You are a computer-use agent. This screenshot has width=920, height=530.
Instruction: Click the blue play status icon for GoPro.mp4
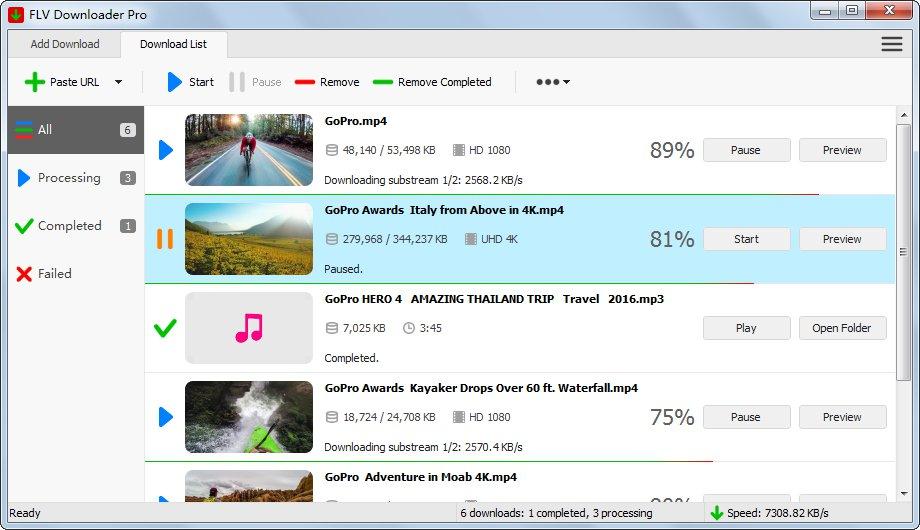click(166, 150)
